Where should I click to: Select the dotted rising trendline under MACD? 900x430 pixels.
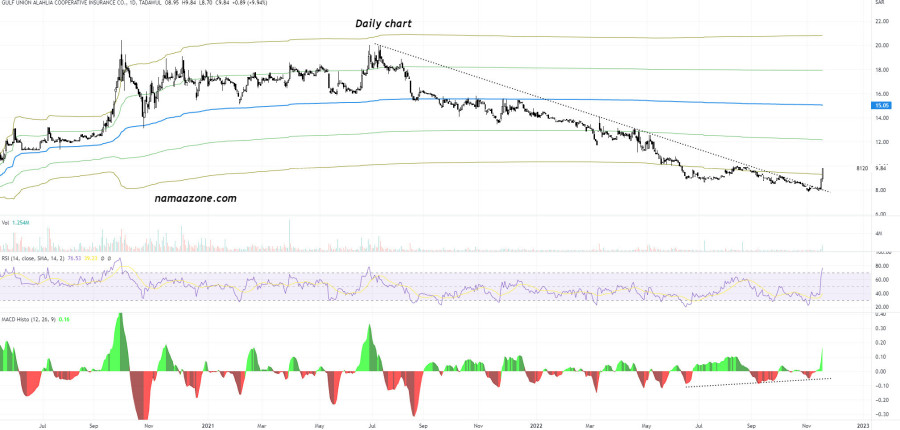[760, 382]
